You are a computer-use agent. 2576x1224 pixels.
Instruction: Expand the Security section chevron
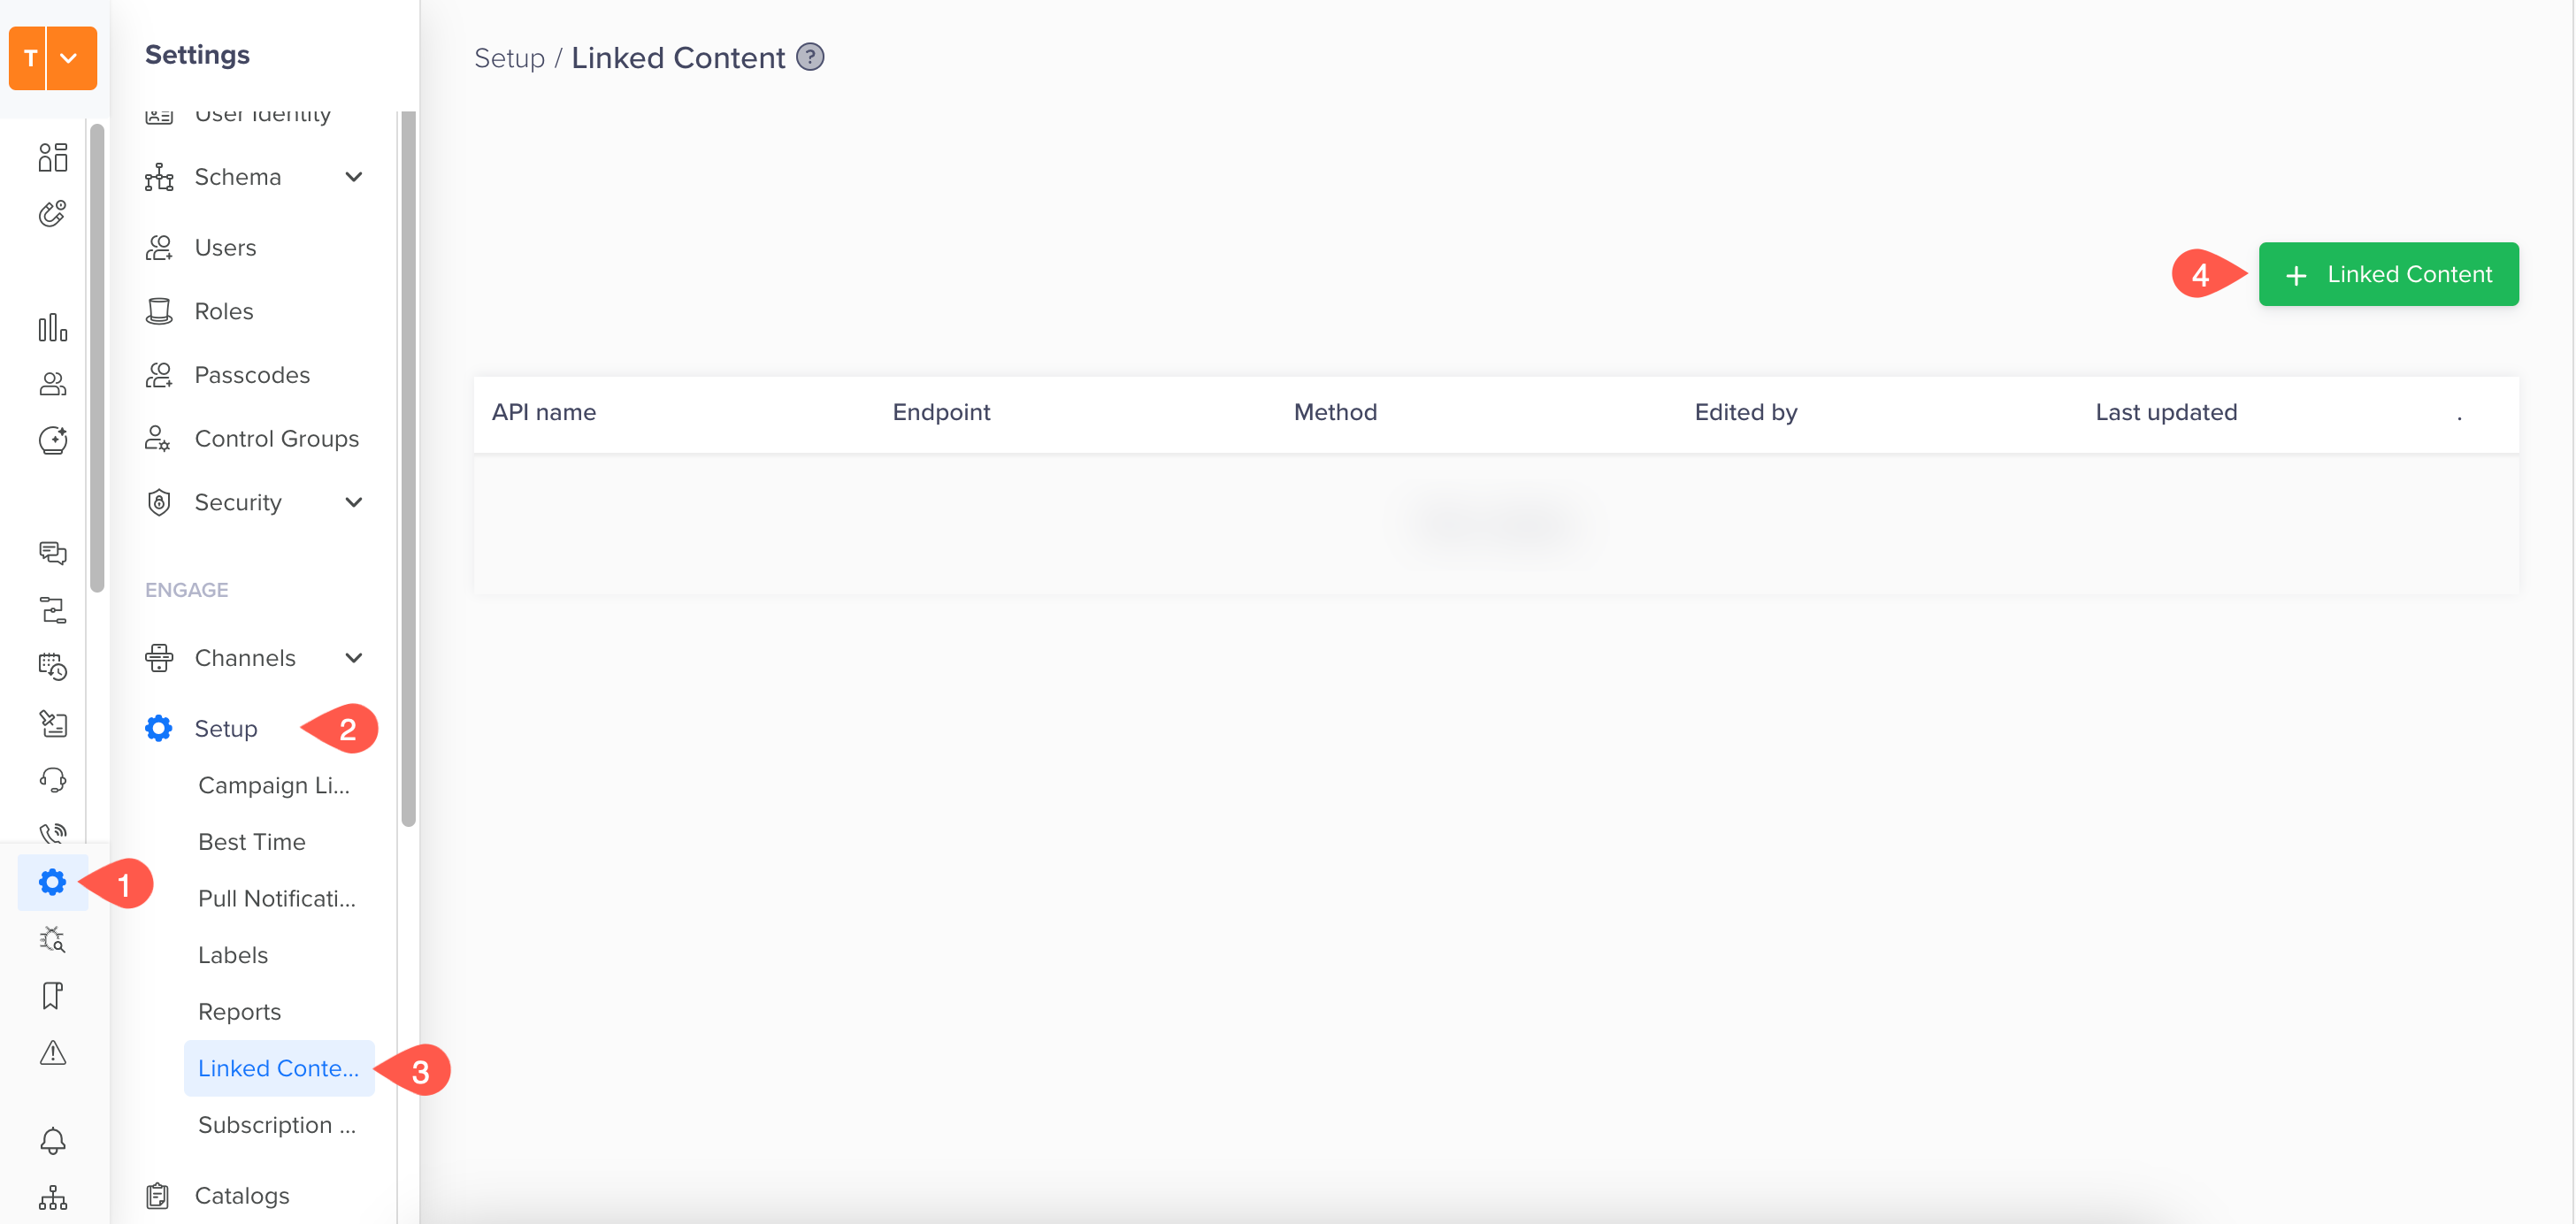353,502
